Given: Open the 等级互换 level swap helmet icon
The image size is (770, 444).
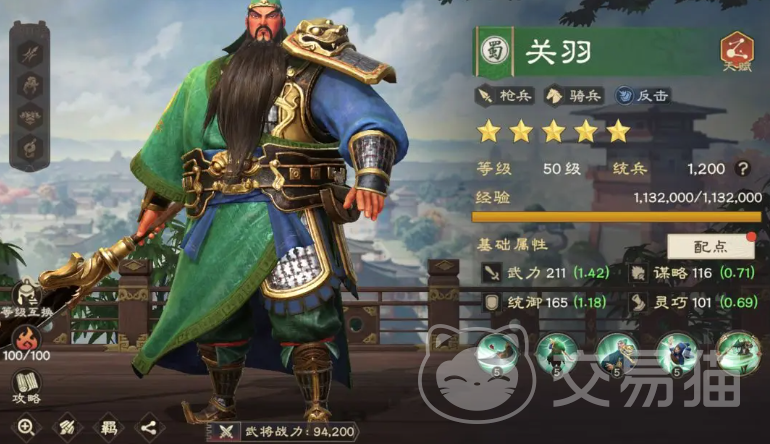Looking at the screenshot, I should point(26,298).
